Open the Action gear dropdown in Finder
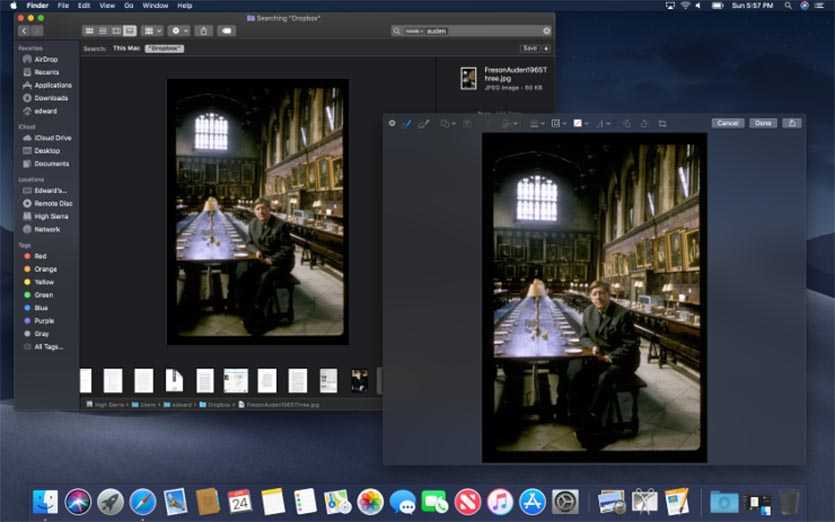835x522 pixels. [x=179, y=31]
